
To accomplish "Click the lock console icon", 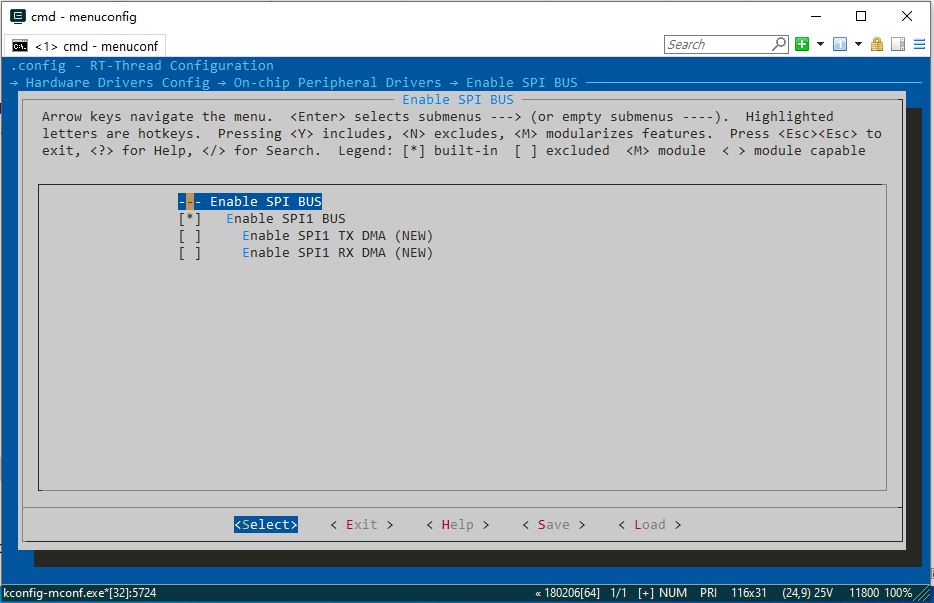I will tap(877, 44).
